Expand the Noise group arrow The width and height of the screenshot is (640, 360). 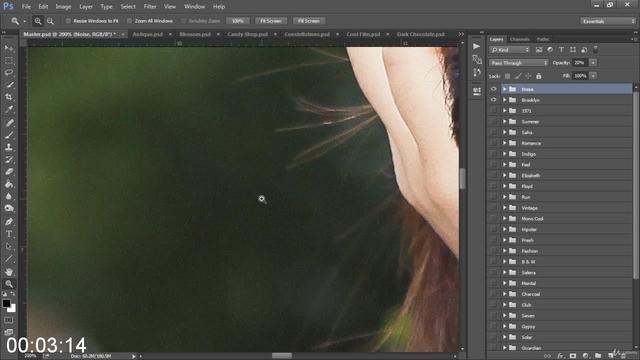pyautogui.click(x=504, y=89)
